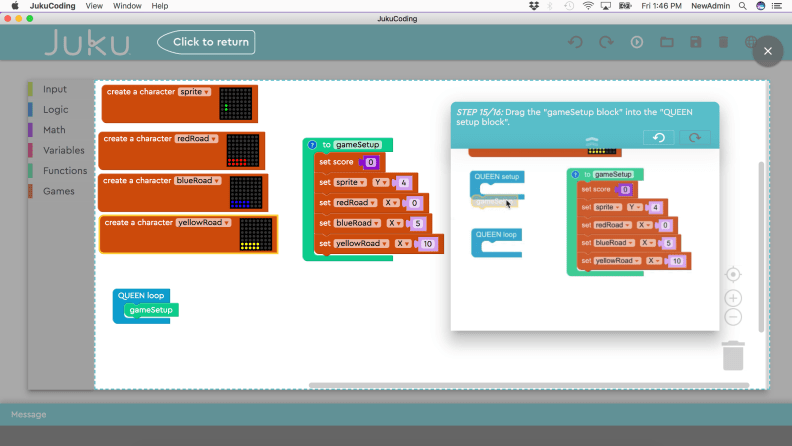Select the Variables category in the toolbox

pos(63,150)
